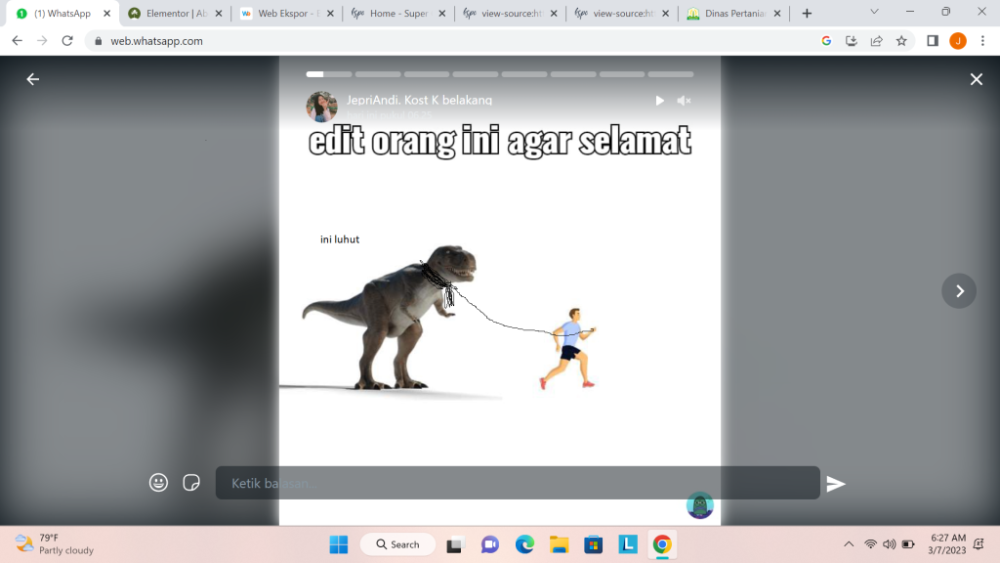This screenshot has width=1000, height=563.
Task: Go back from the status viewer
Action: [x=33, y=79]
